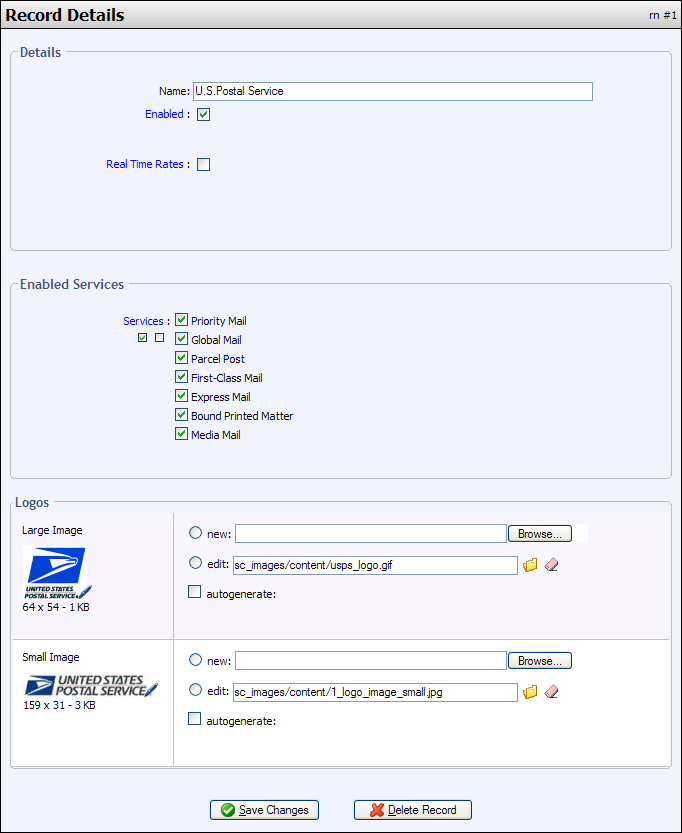The width and height of the screenshot is (682, 833).
Task: Click the Delete Record button
Action: 412,810
